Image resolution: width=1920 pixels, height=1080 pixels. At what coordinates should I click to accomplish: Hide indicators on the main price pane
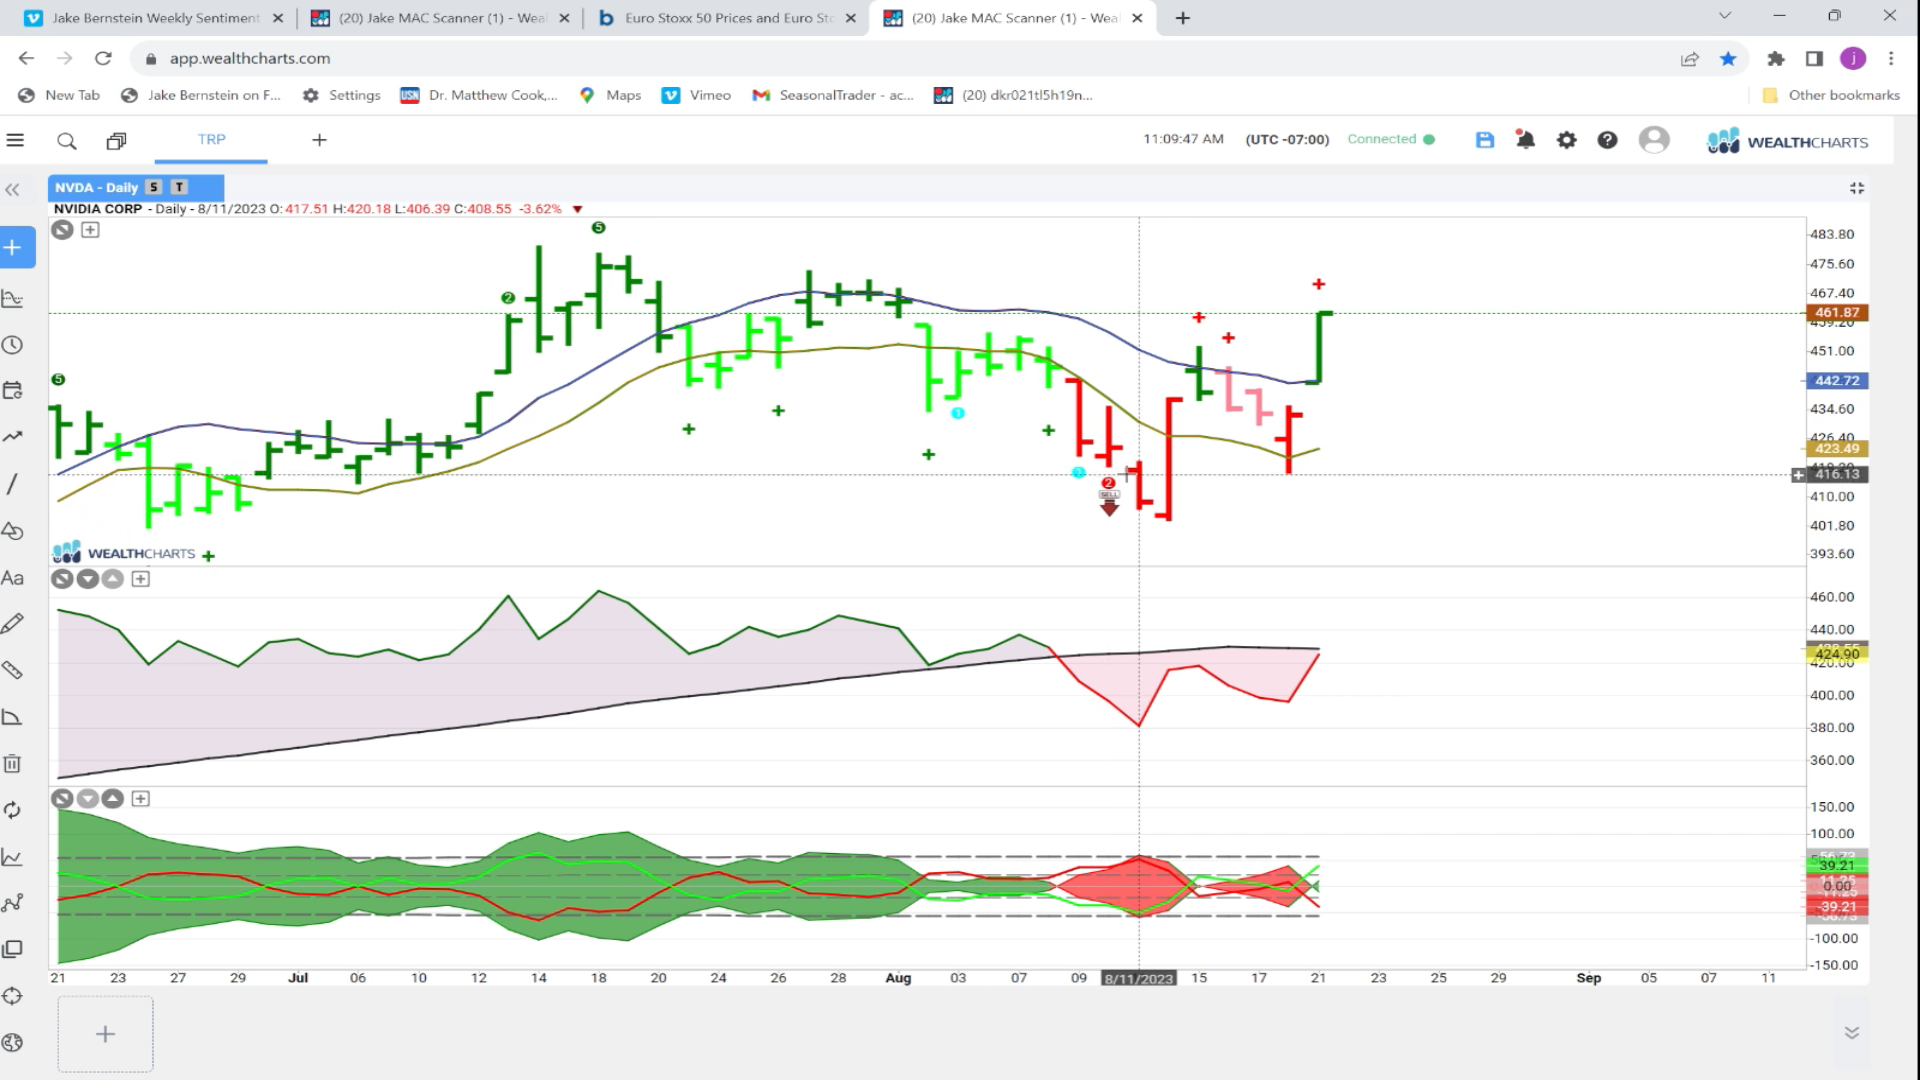coord(62,230)
